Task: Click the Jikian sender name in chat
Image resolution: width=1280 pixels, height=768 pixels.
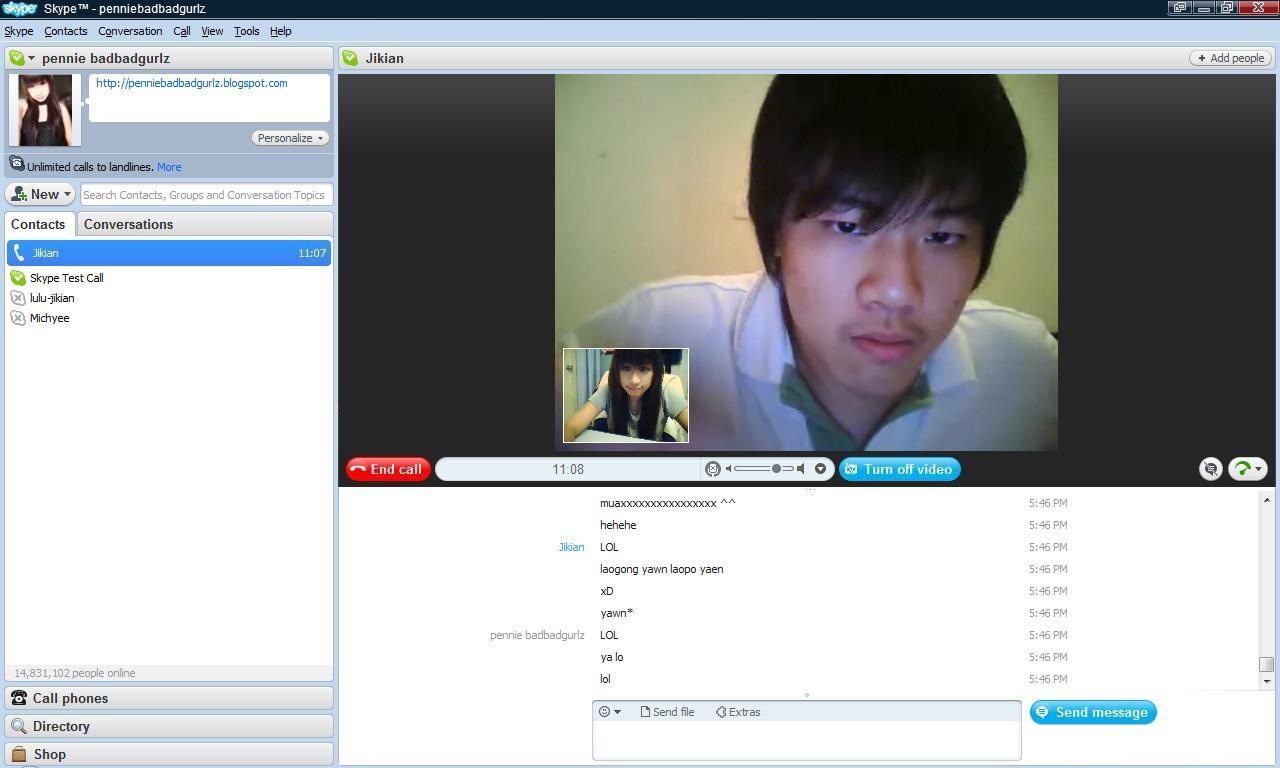Action: coord(571,547)
